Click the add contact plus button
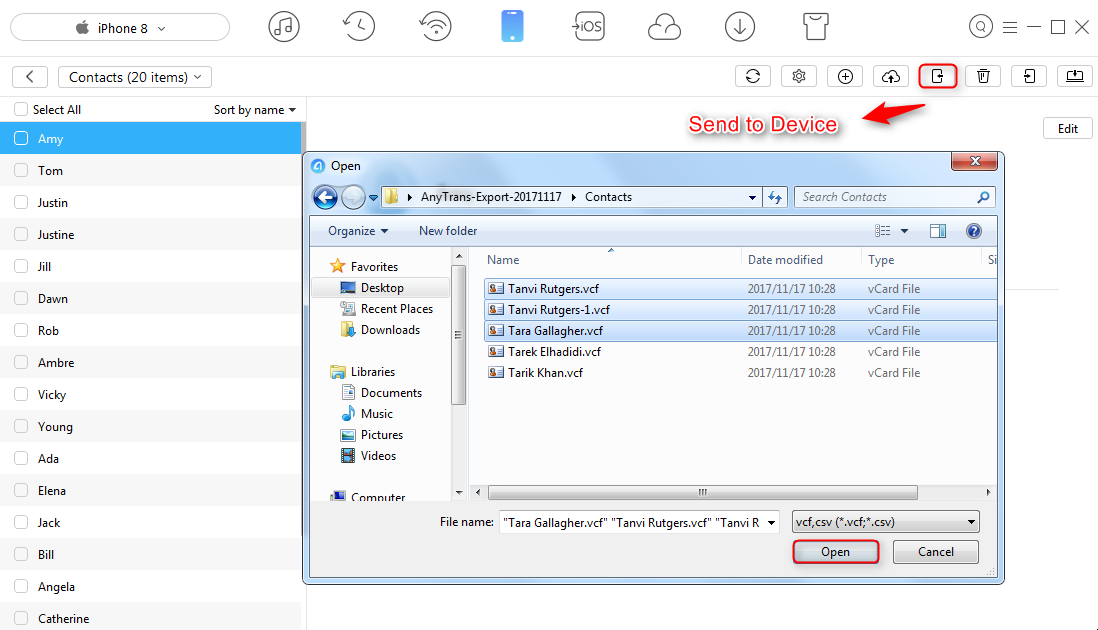 tap(845, 76)
